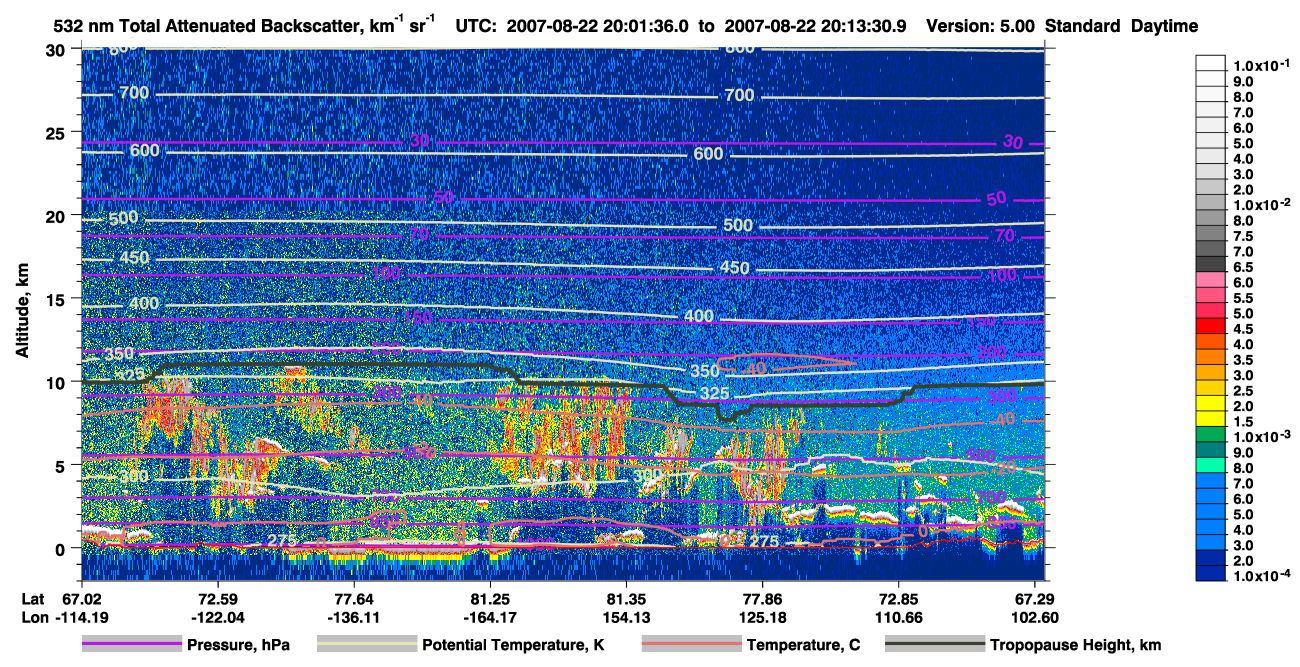The height and width of the screenshot is (667, 1300).
Task: Click latitude value 67.29
Action: click(1034, 598)
